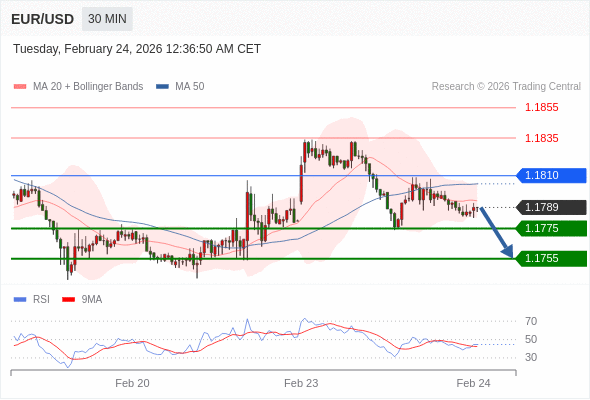Viewport: 590px width, 400px height.
Task: Click the MA 50 blue legend swatch
Action: pyautogui.click(x=163, y=87)
